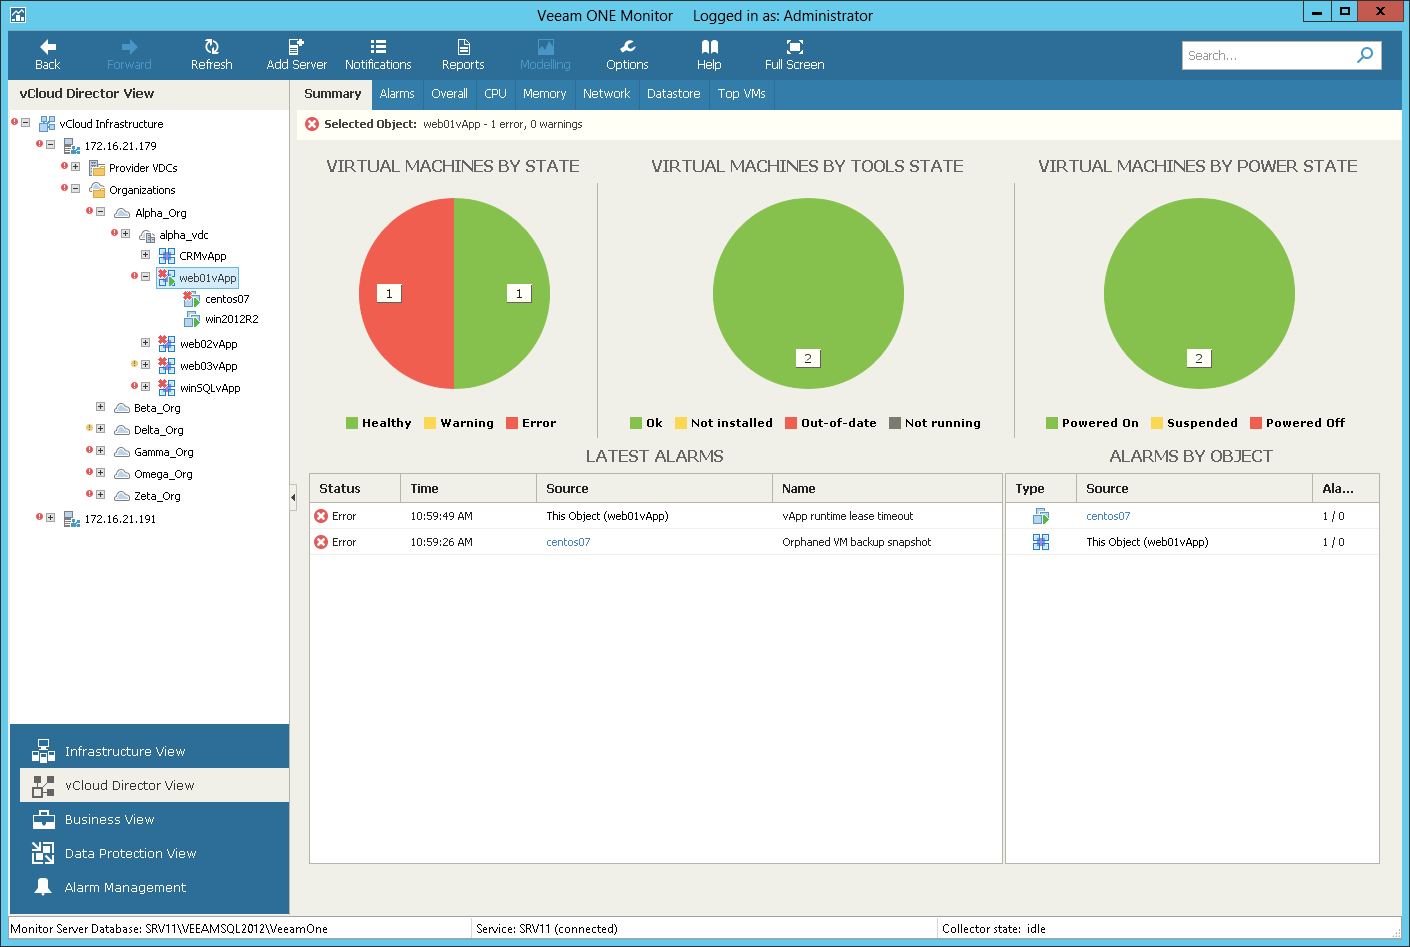Screen dimensions: 1410x947
Task: Click into the Search field
Action: (x=1266, y=55)
